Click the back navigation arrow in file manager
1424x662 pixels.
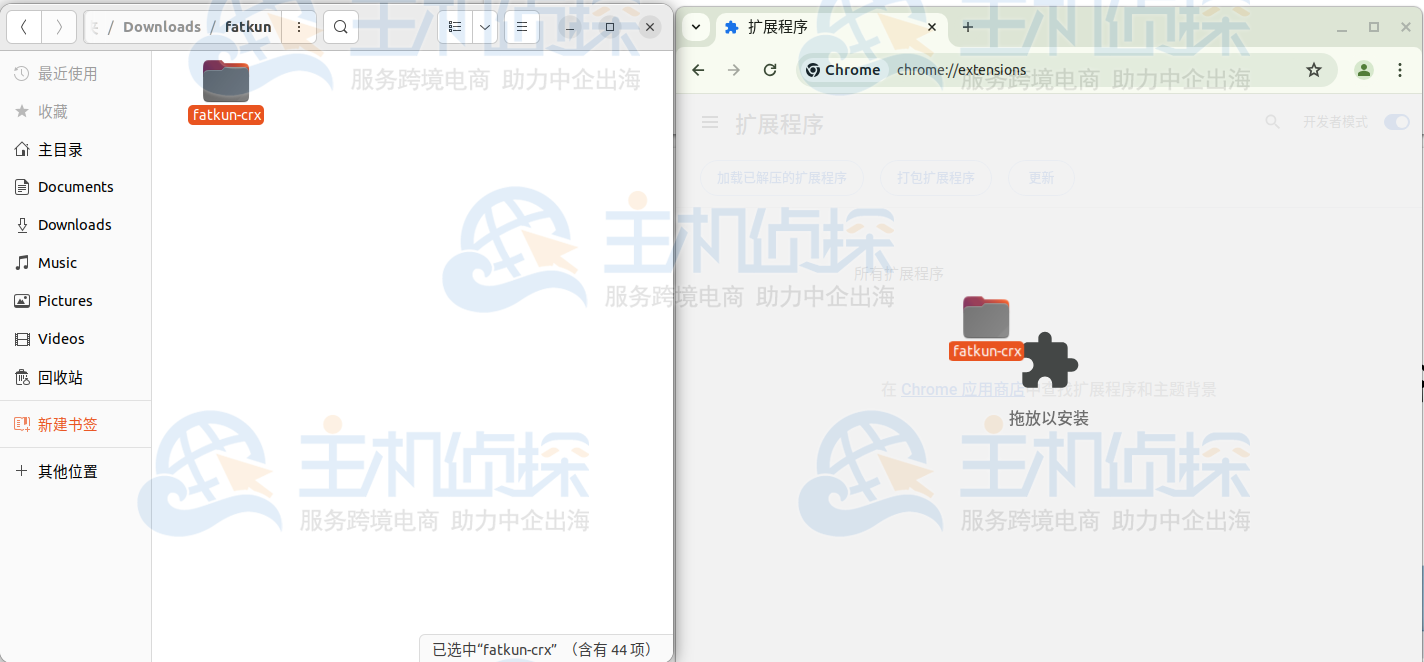pos(23,27)
